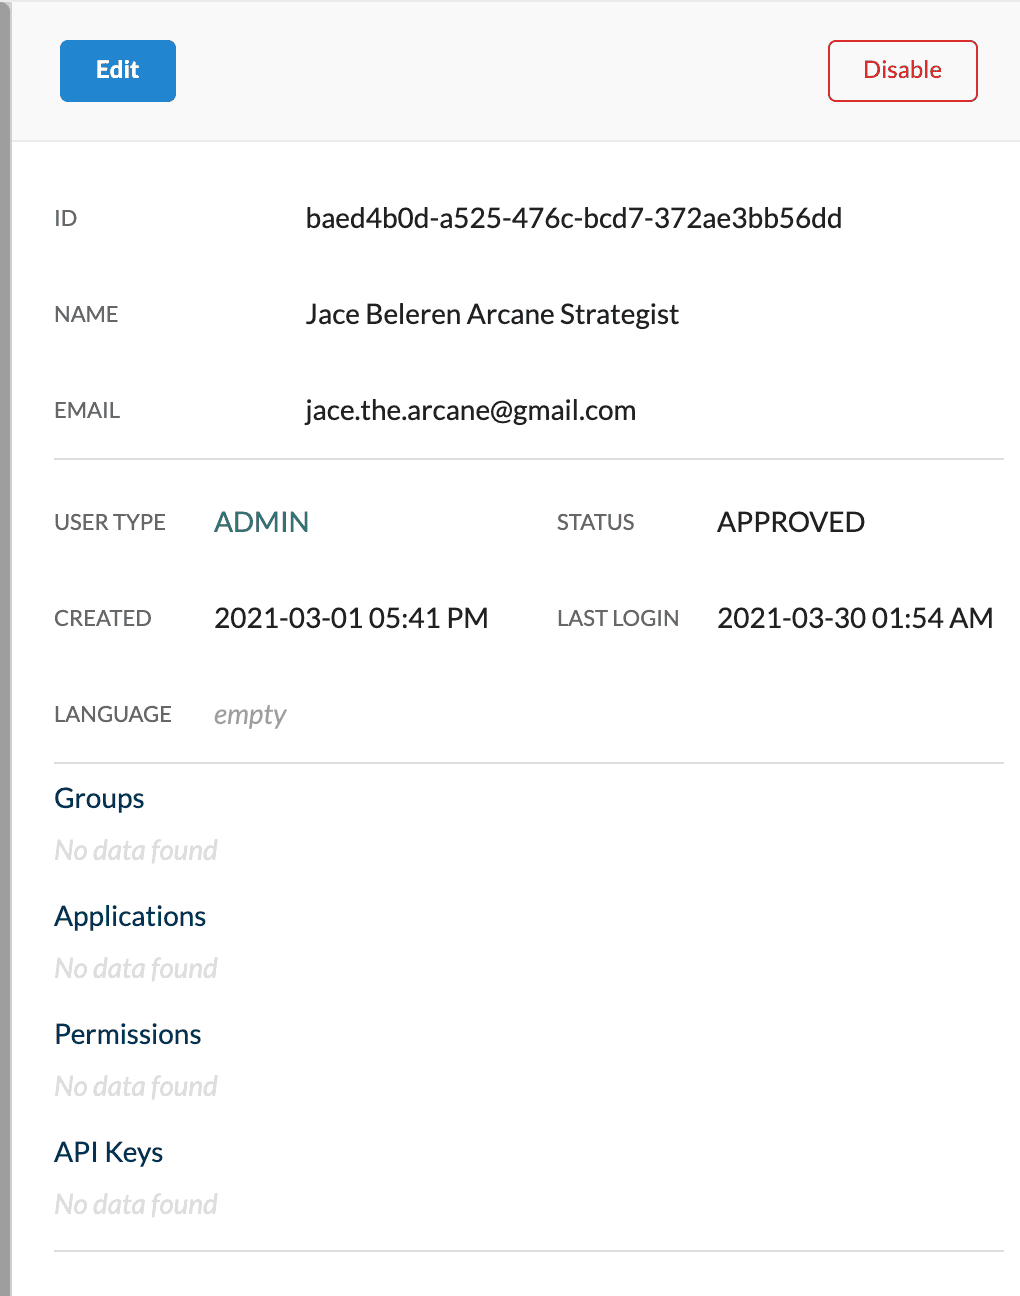Image resolution: width=1020 pixels, height=1296 pixels.
Task: Click the USER TYPE field label
Action: pos(110,522)
